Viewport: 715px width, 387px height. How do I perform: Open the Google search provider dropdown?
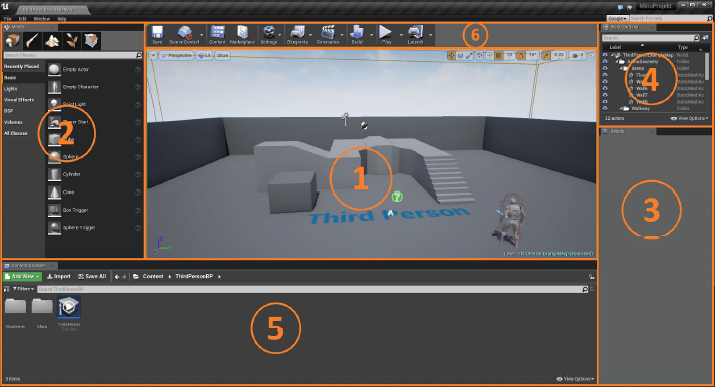[617, 19]
